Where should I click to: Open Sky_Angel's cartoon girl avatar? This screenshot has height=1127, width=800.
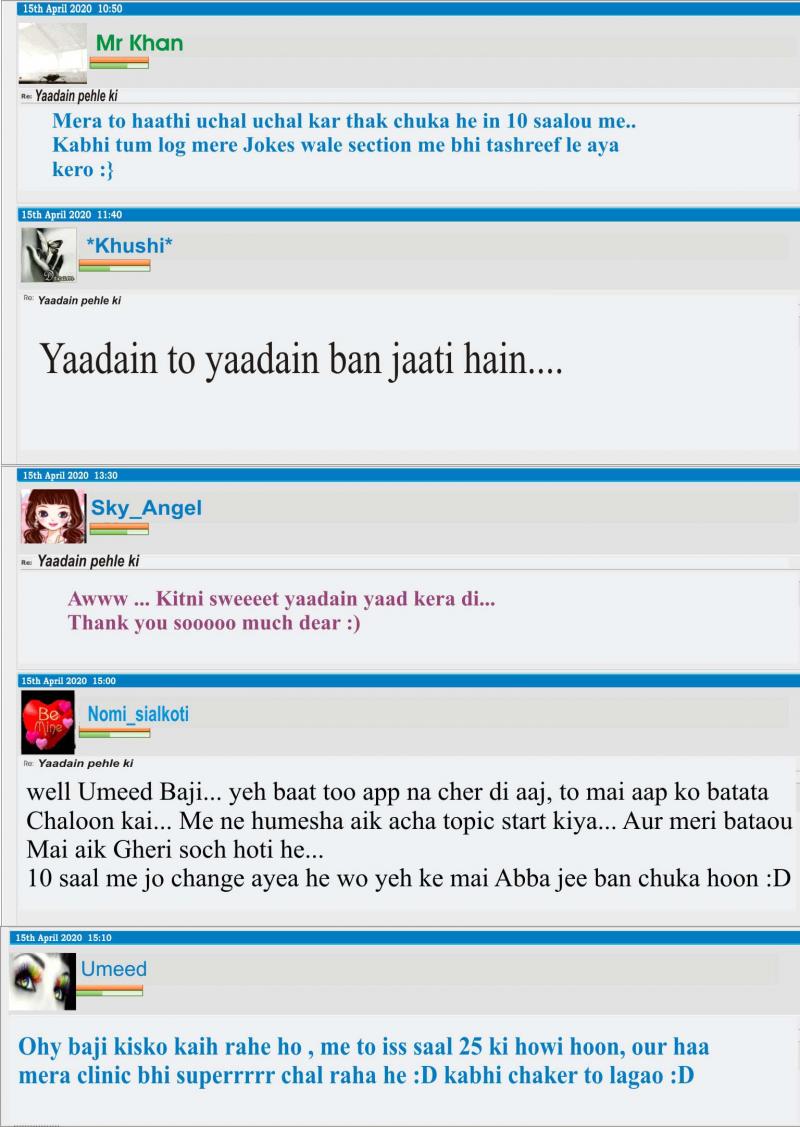53,516
